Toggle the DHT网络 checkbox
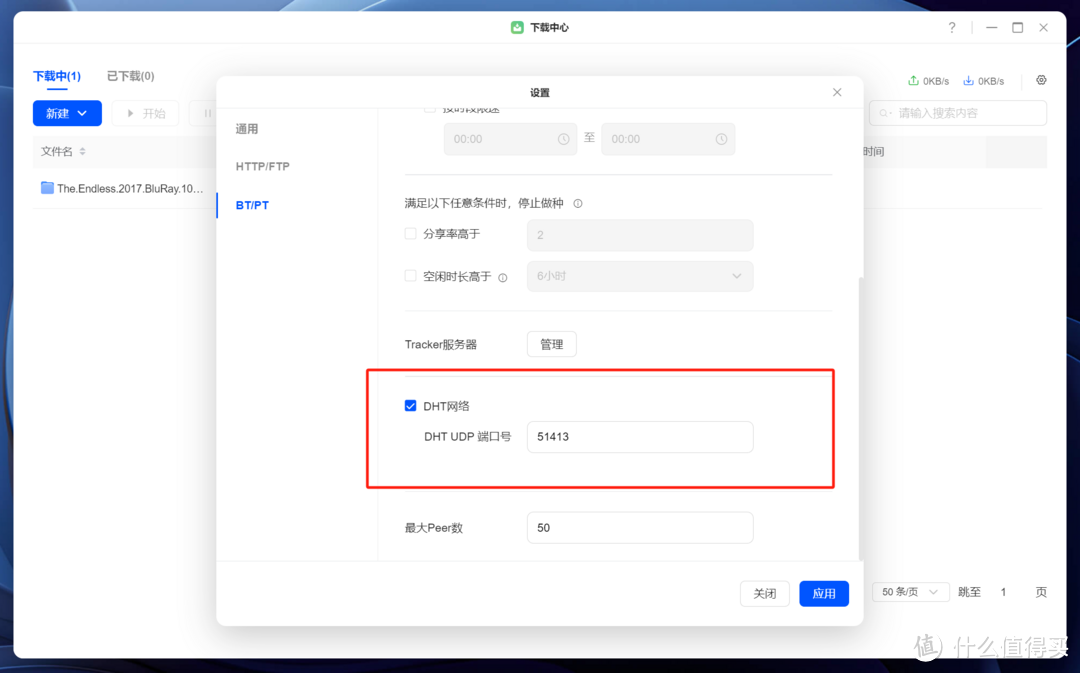The image size is (1080, 673). pos(410,405)
